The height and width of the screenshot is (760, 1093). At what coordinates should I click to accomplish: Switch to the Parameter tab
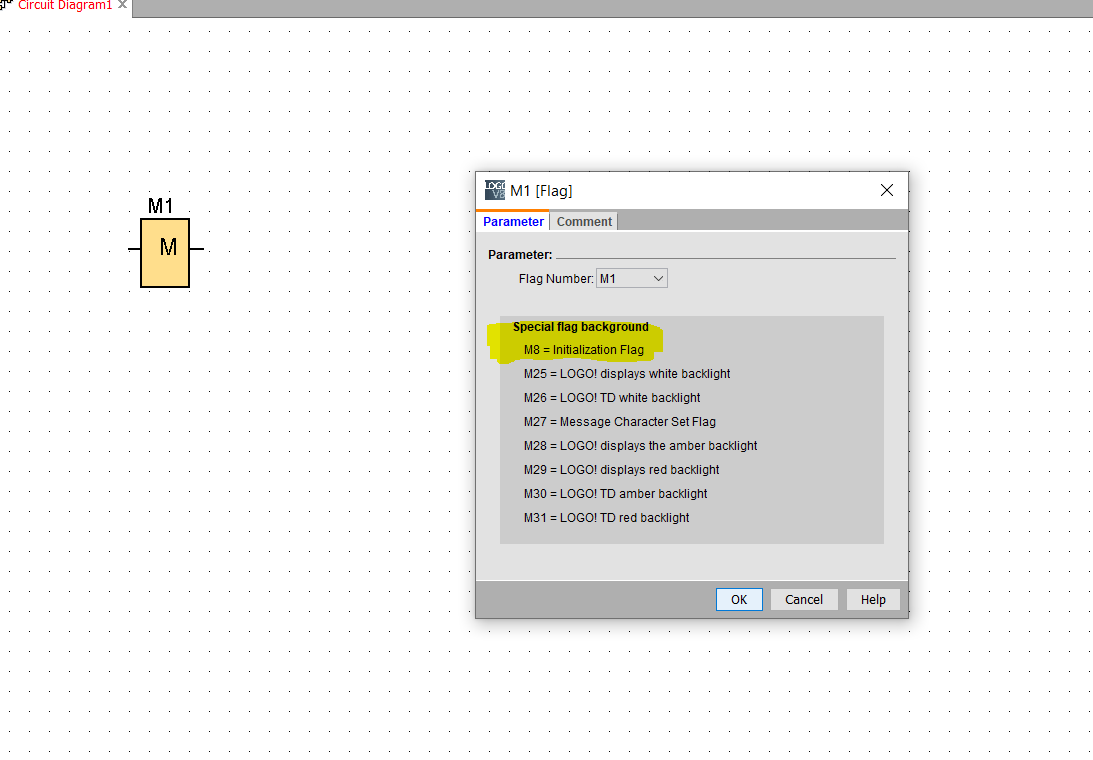tap(513, 221)
